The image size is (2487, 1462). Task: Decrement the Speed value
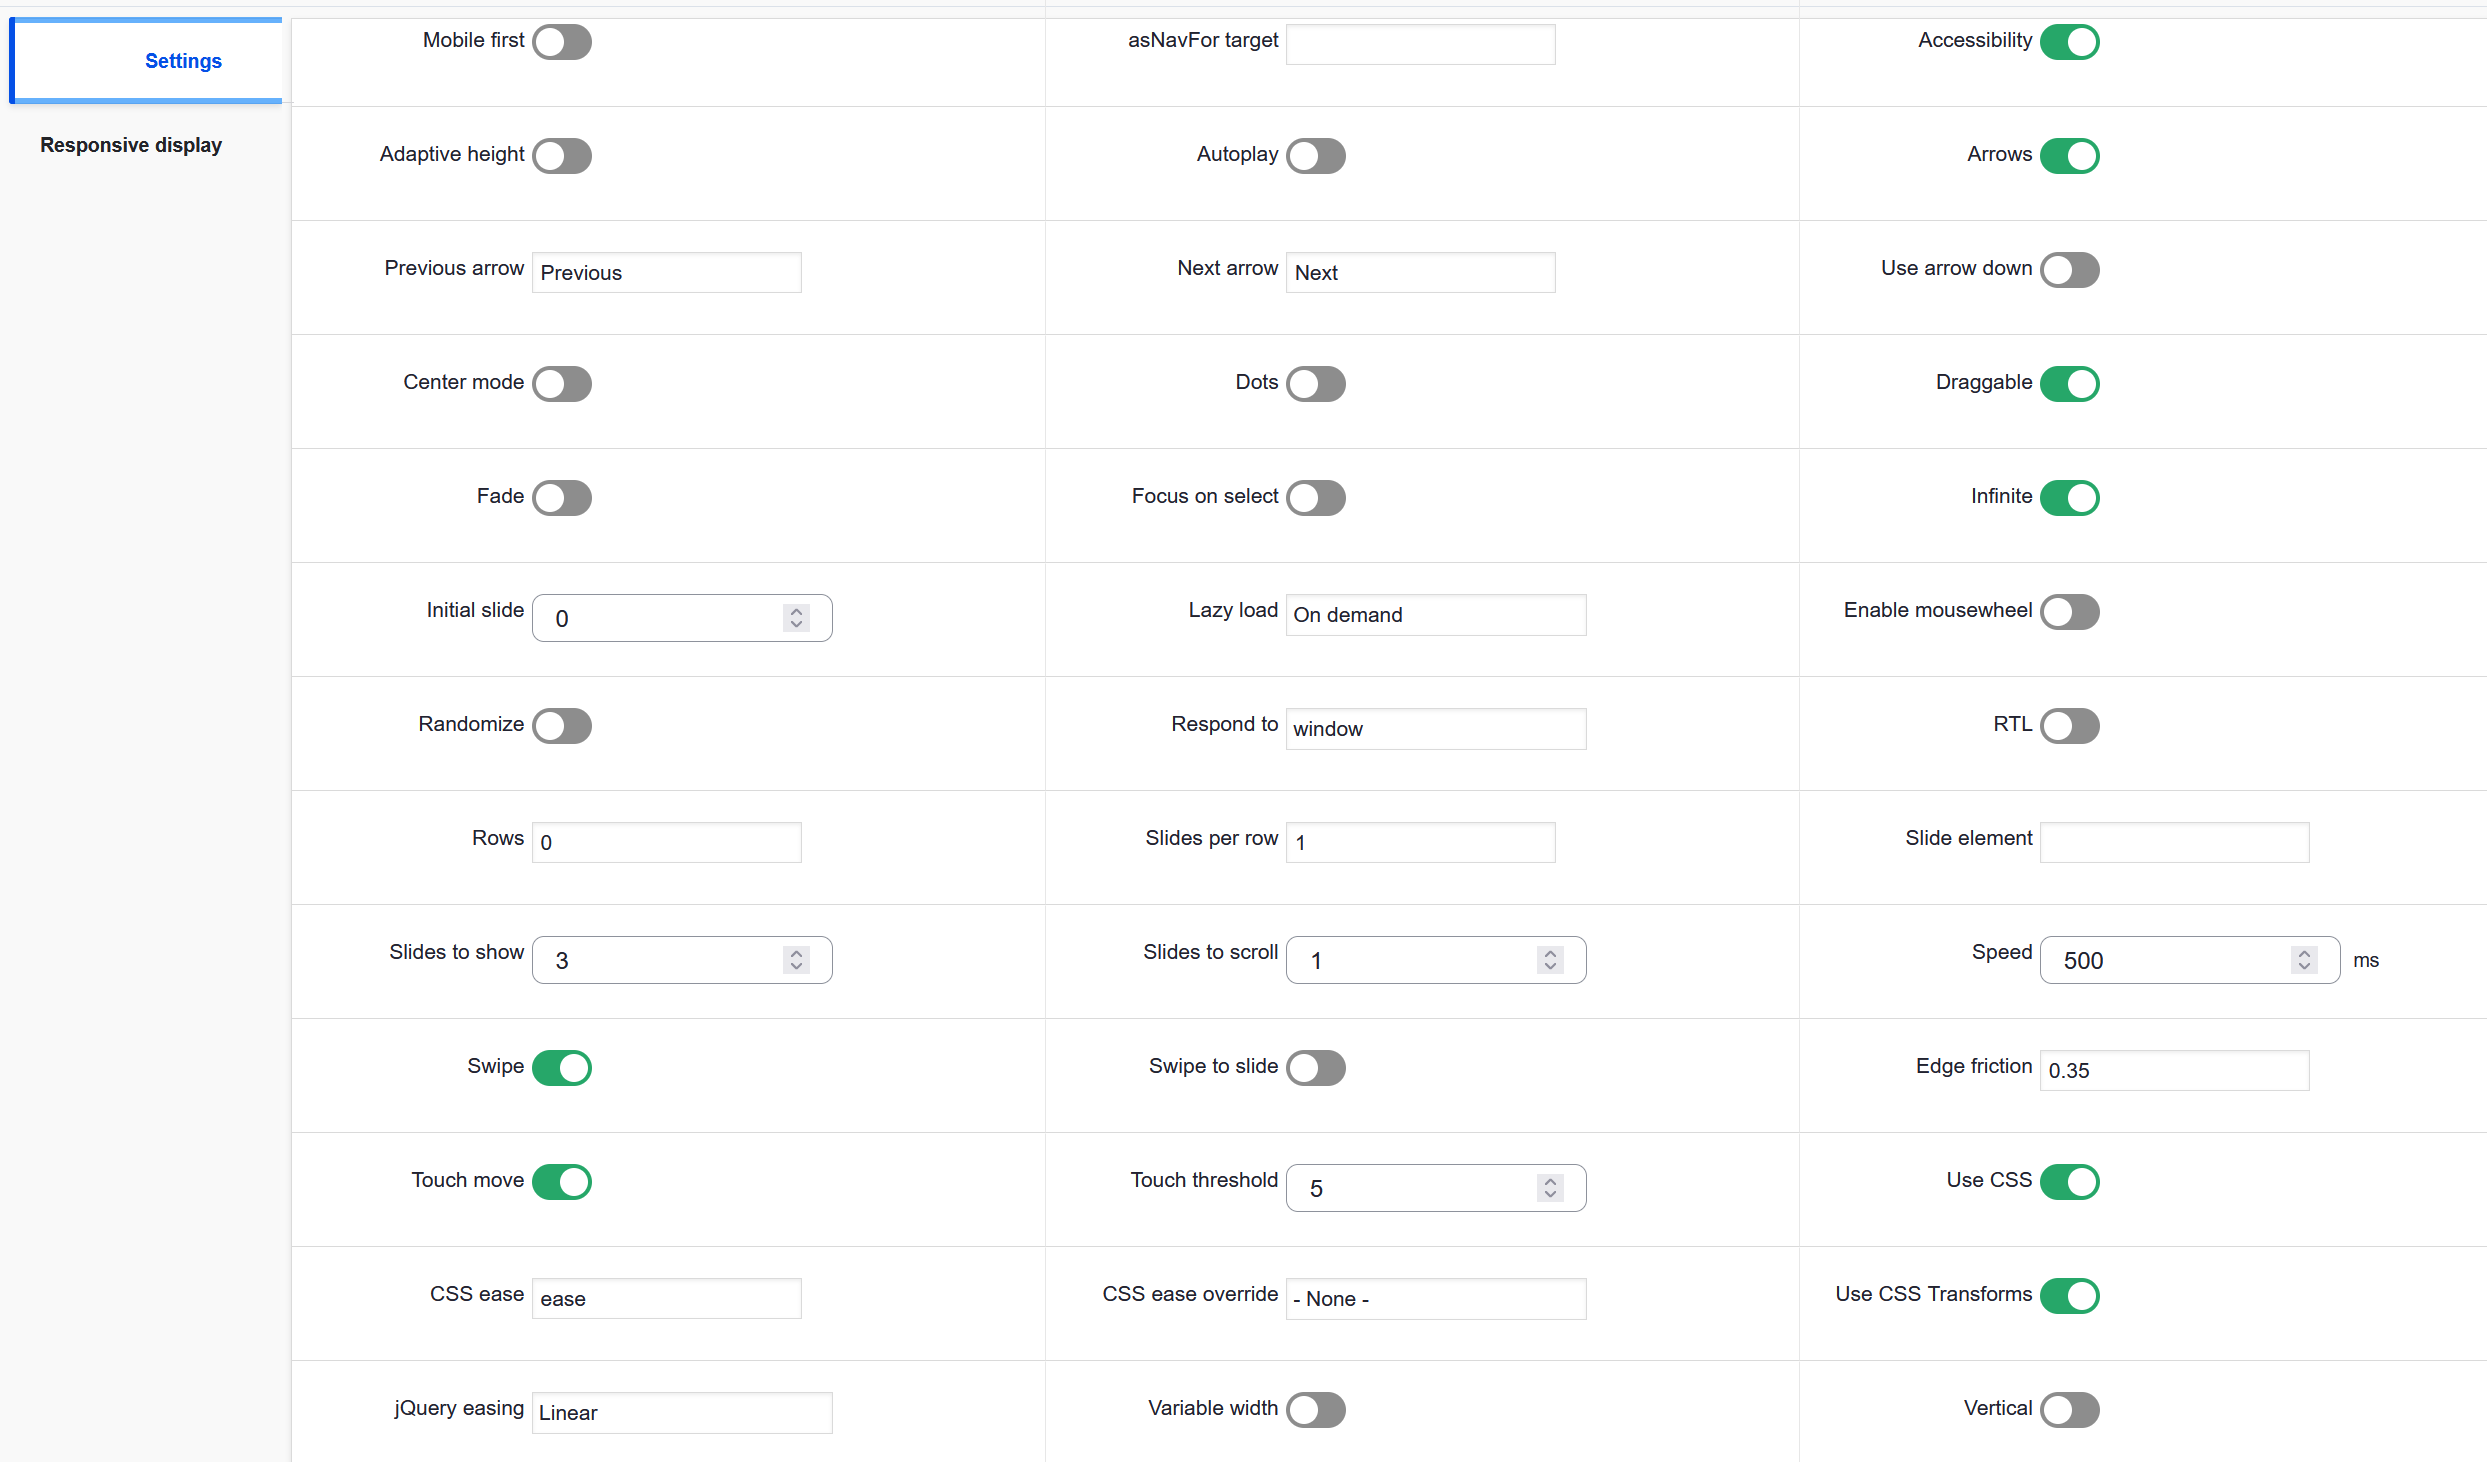[2304, 966]
